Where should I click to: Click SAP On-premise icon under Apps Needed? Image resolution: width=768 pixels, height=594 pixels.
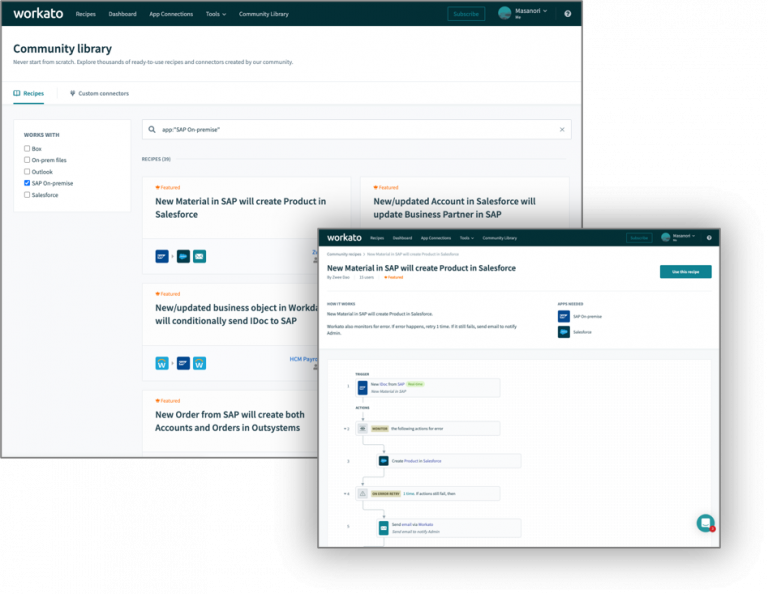[x=564, y=316]
